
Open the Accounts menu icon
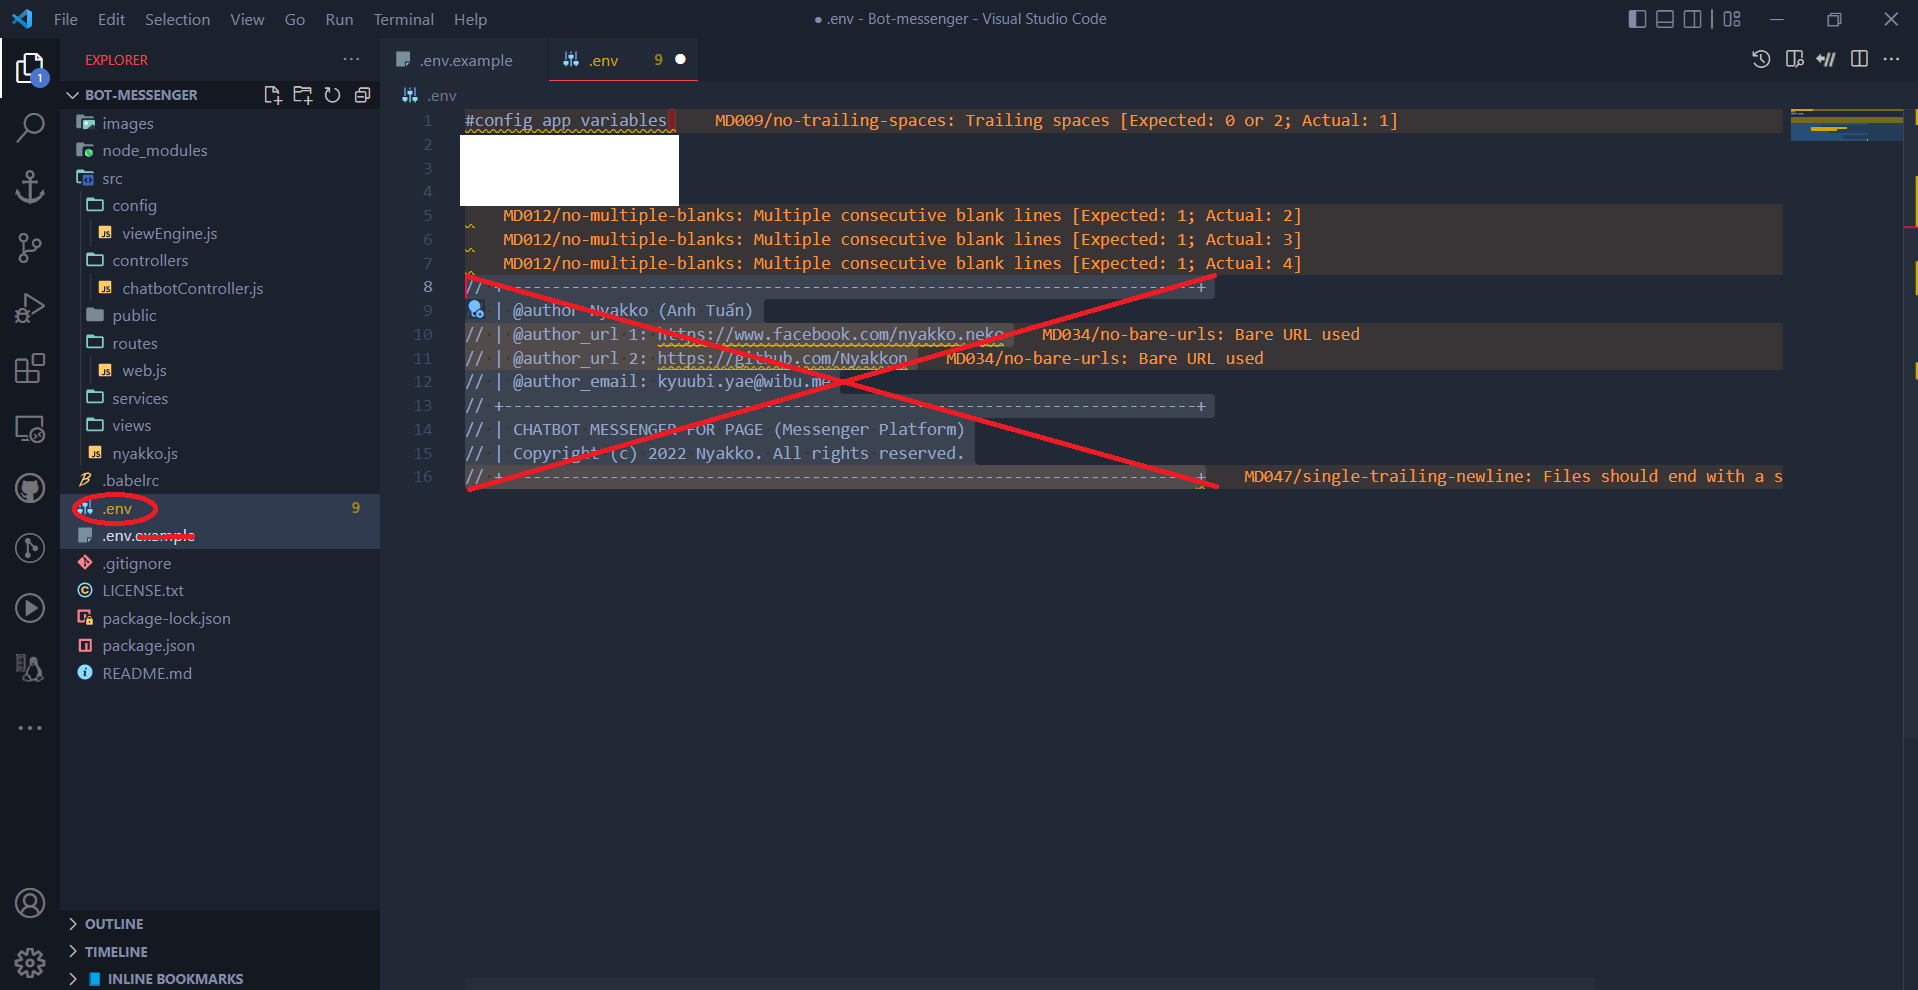point(30,903)
